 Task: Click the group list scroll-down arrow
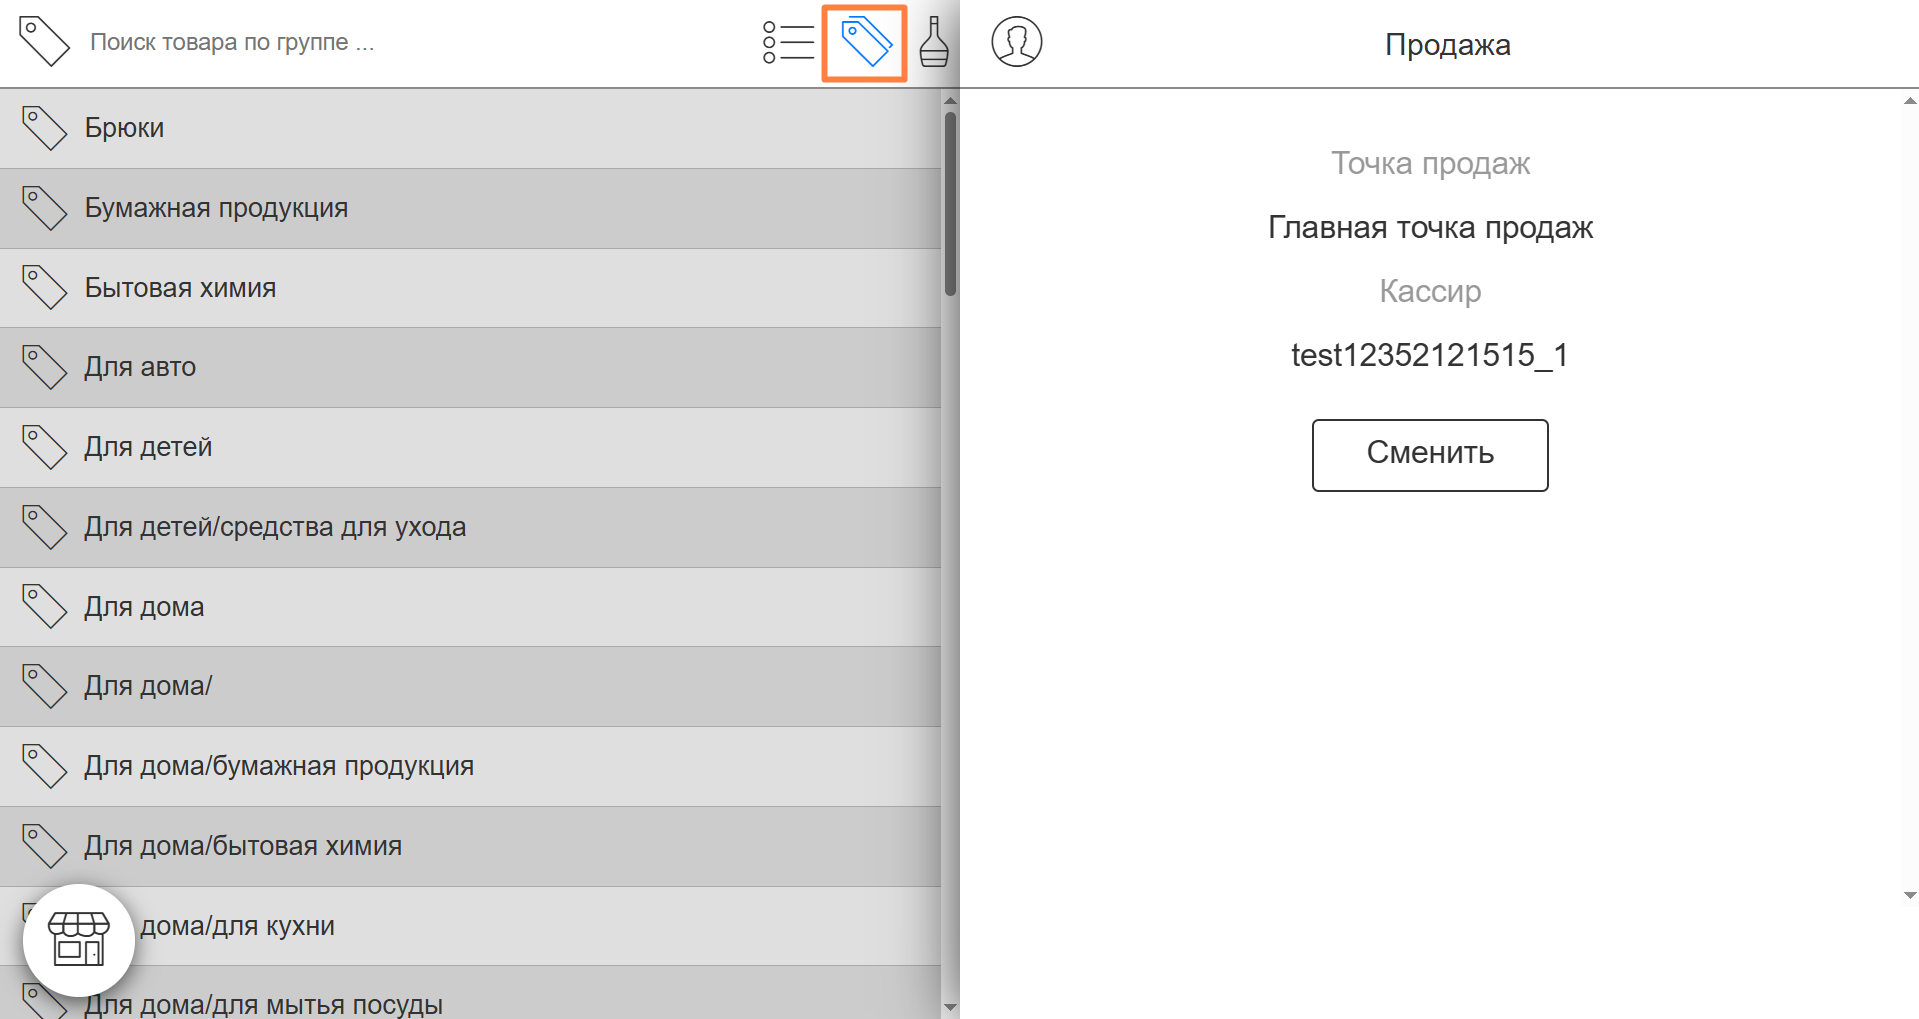950,1007
